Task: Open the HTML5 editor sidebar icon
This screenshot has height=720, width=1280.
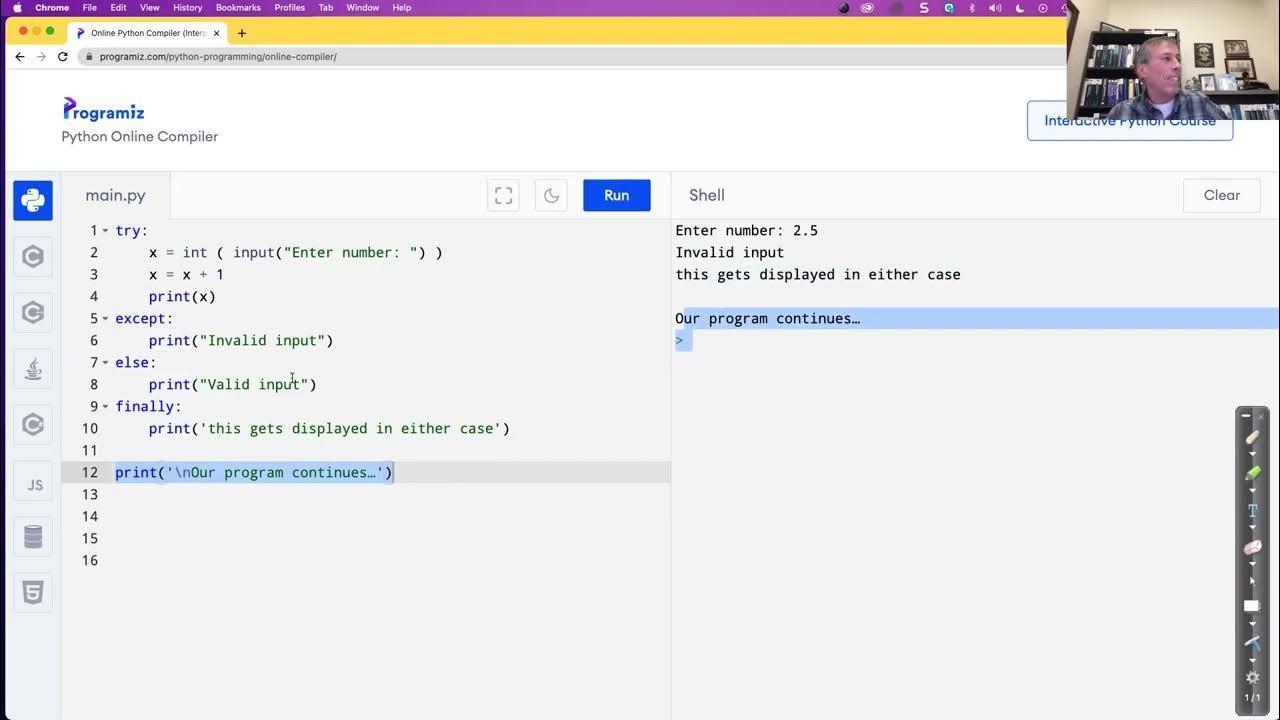Action: tap(33, 593)
